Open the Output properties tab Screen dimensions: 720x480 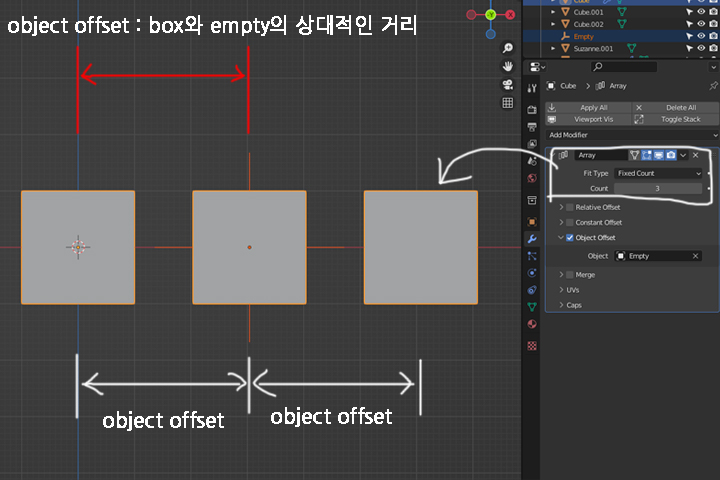click(x=532, y=127)
